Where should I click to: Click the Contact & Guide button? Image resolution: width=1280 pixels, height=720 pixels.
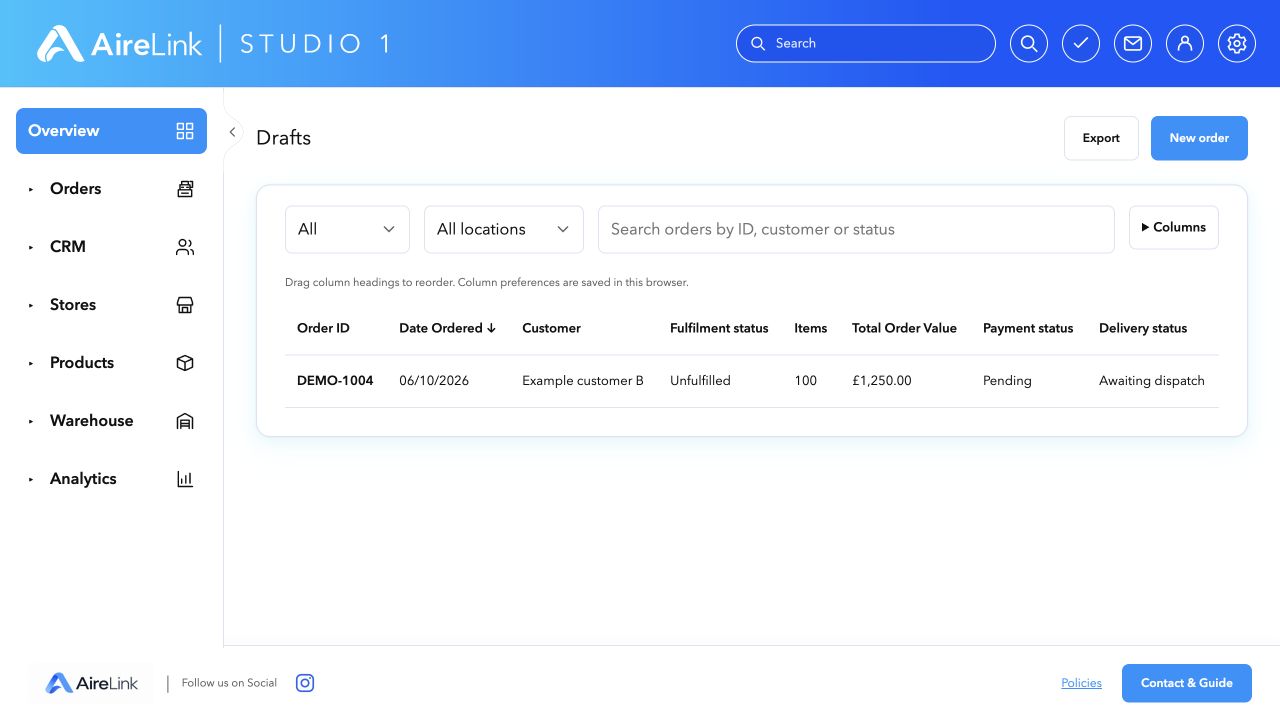point(1187,683)
